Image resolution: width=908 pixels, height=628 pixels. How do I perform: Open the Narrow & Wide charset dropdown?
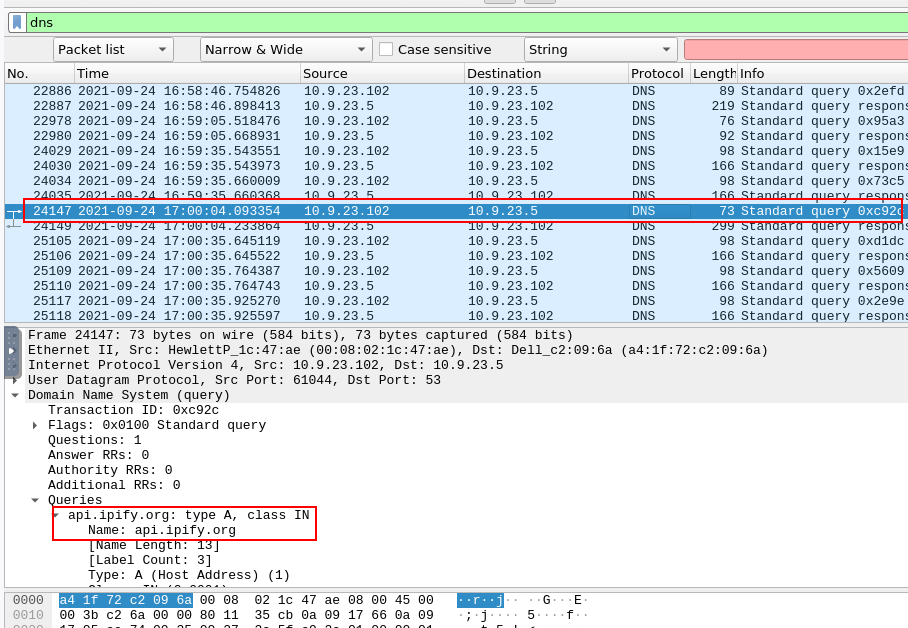pos(285,50)
